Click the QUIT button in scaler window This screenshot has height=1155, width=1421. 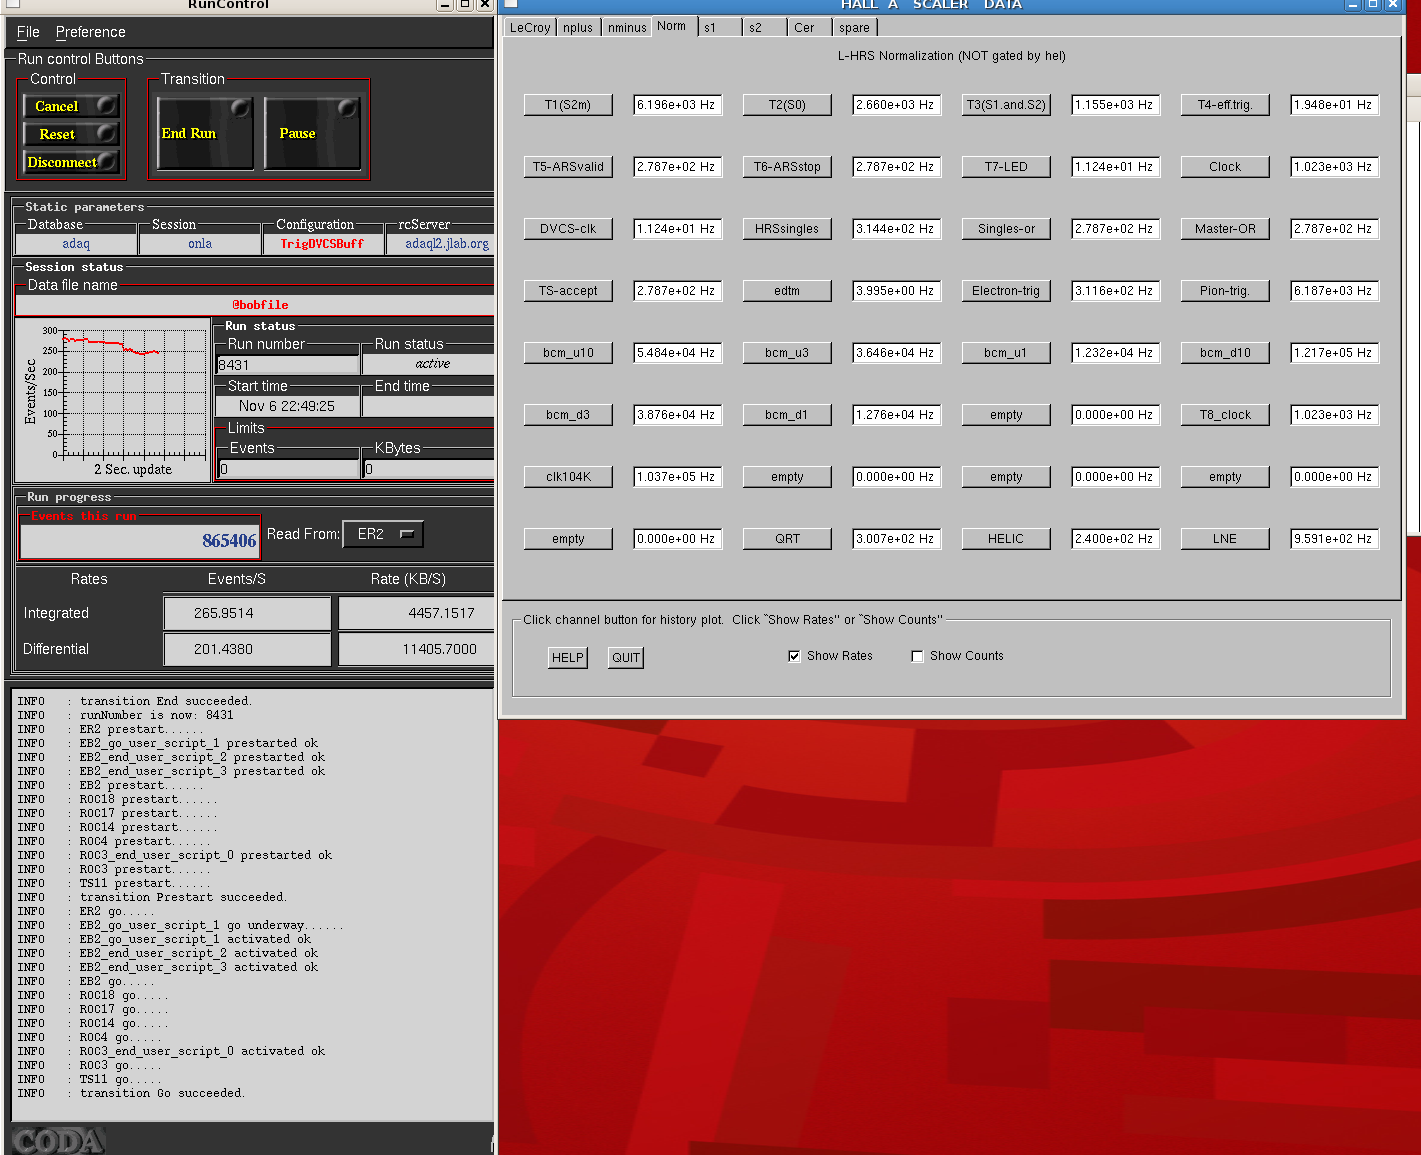pyautogui.click(x=626, y=657)
